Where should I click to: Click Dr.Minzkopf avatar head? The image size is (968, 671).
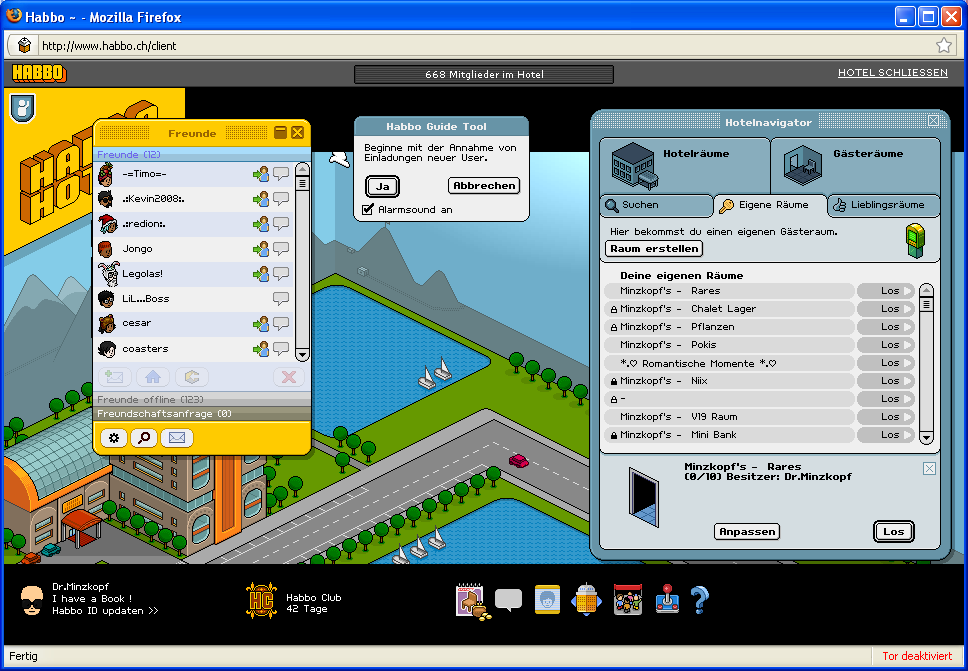click(32, 600)
